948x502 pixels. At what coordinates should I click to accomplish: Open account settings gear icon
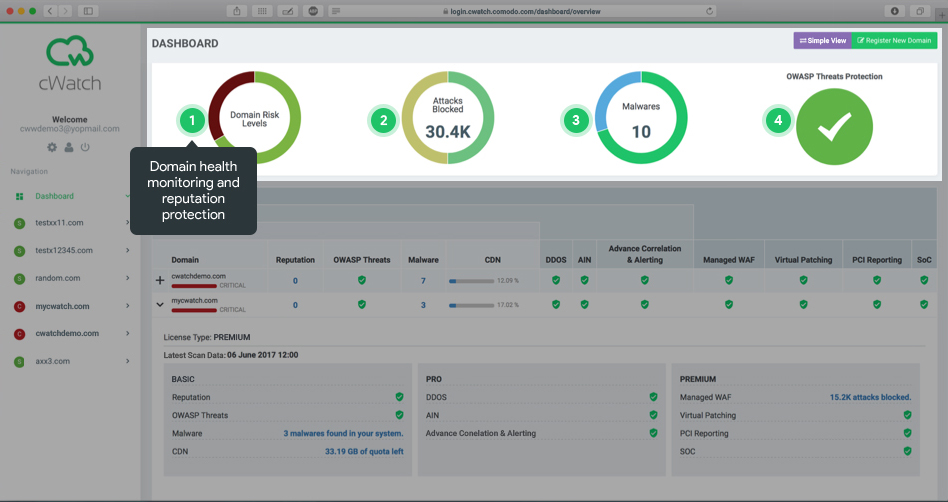tap(52, 147)
